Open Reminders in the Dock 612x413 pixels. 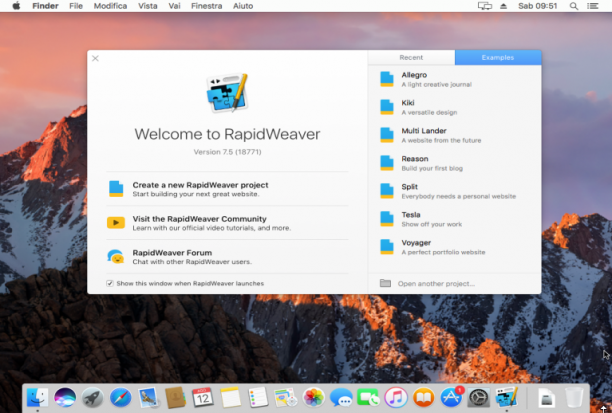[x=258, y=398]
